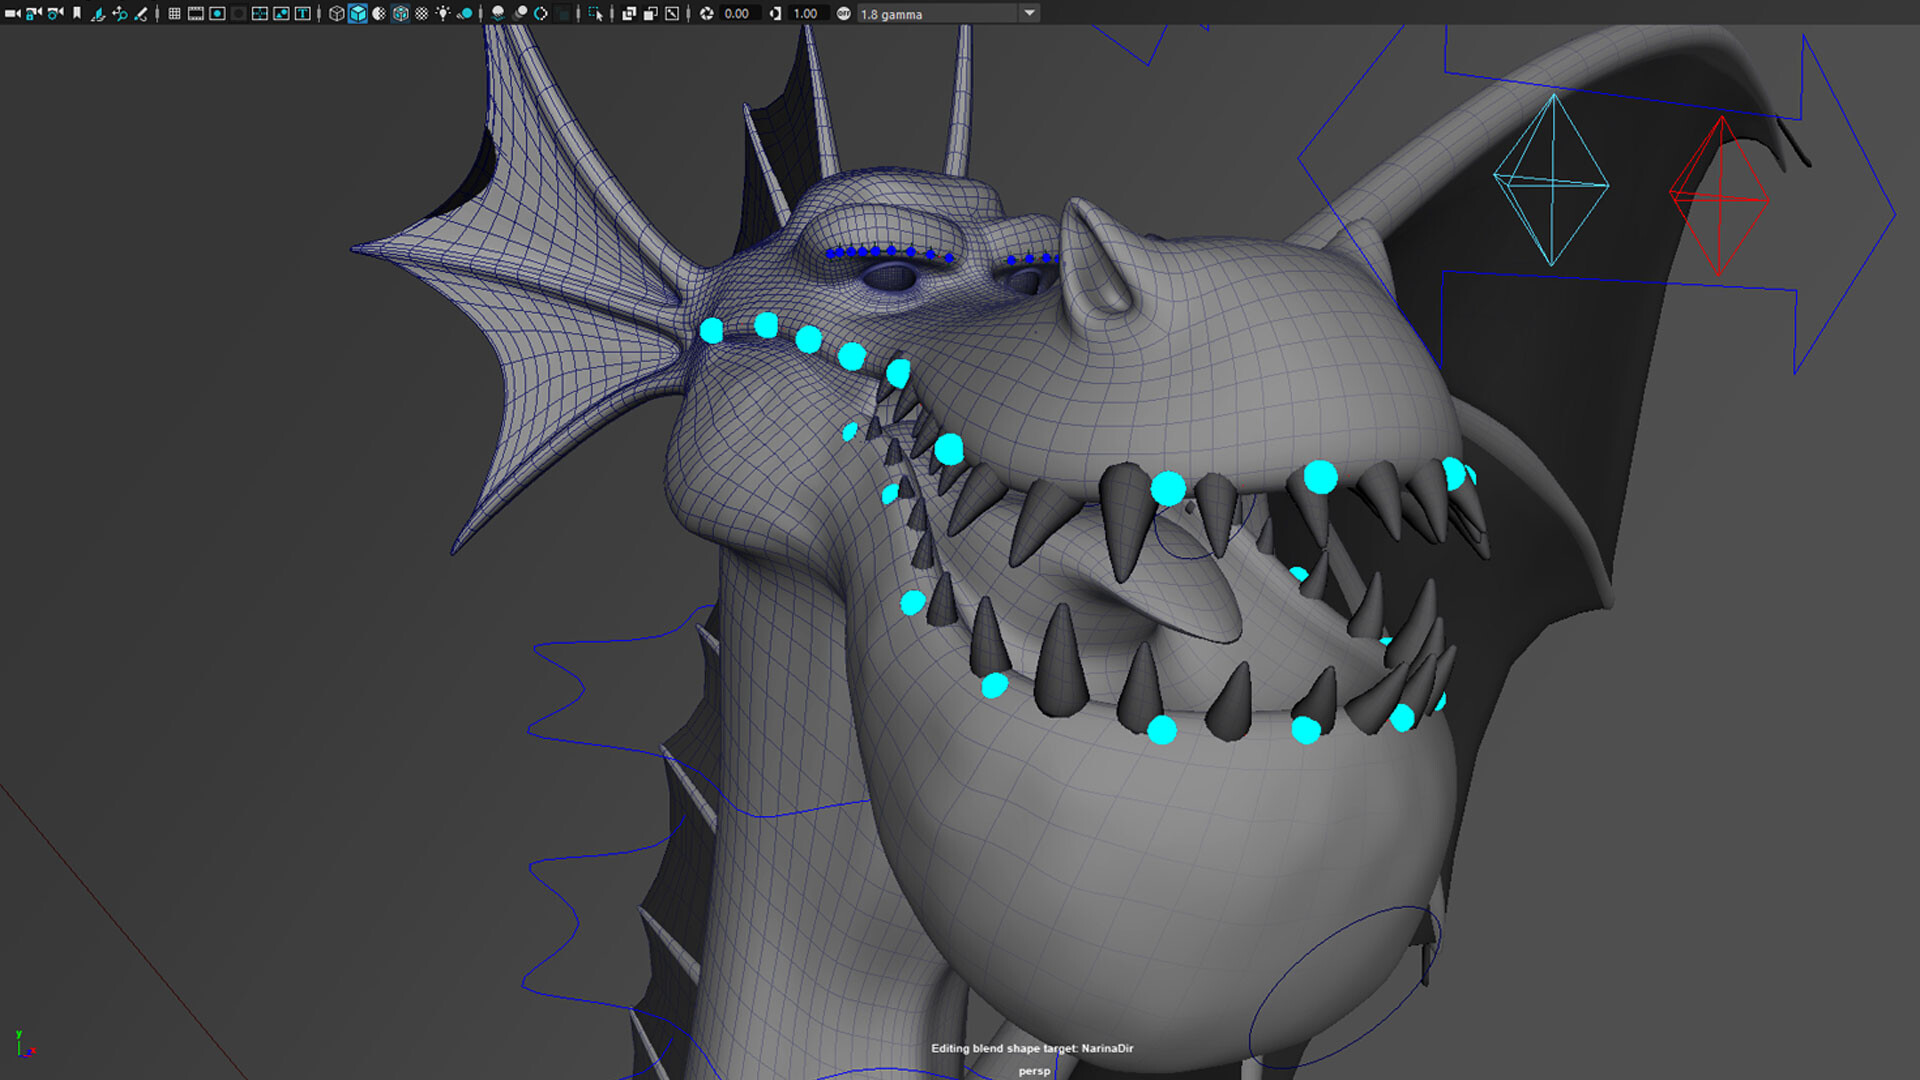Viewport: 1920px width, 1080px height.
Task: Toggle Use Default Material icon
Action: click(x=423, y=14)
